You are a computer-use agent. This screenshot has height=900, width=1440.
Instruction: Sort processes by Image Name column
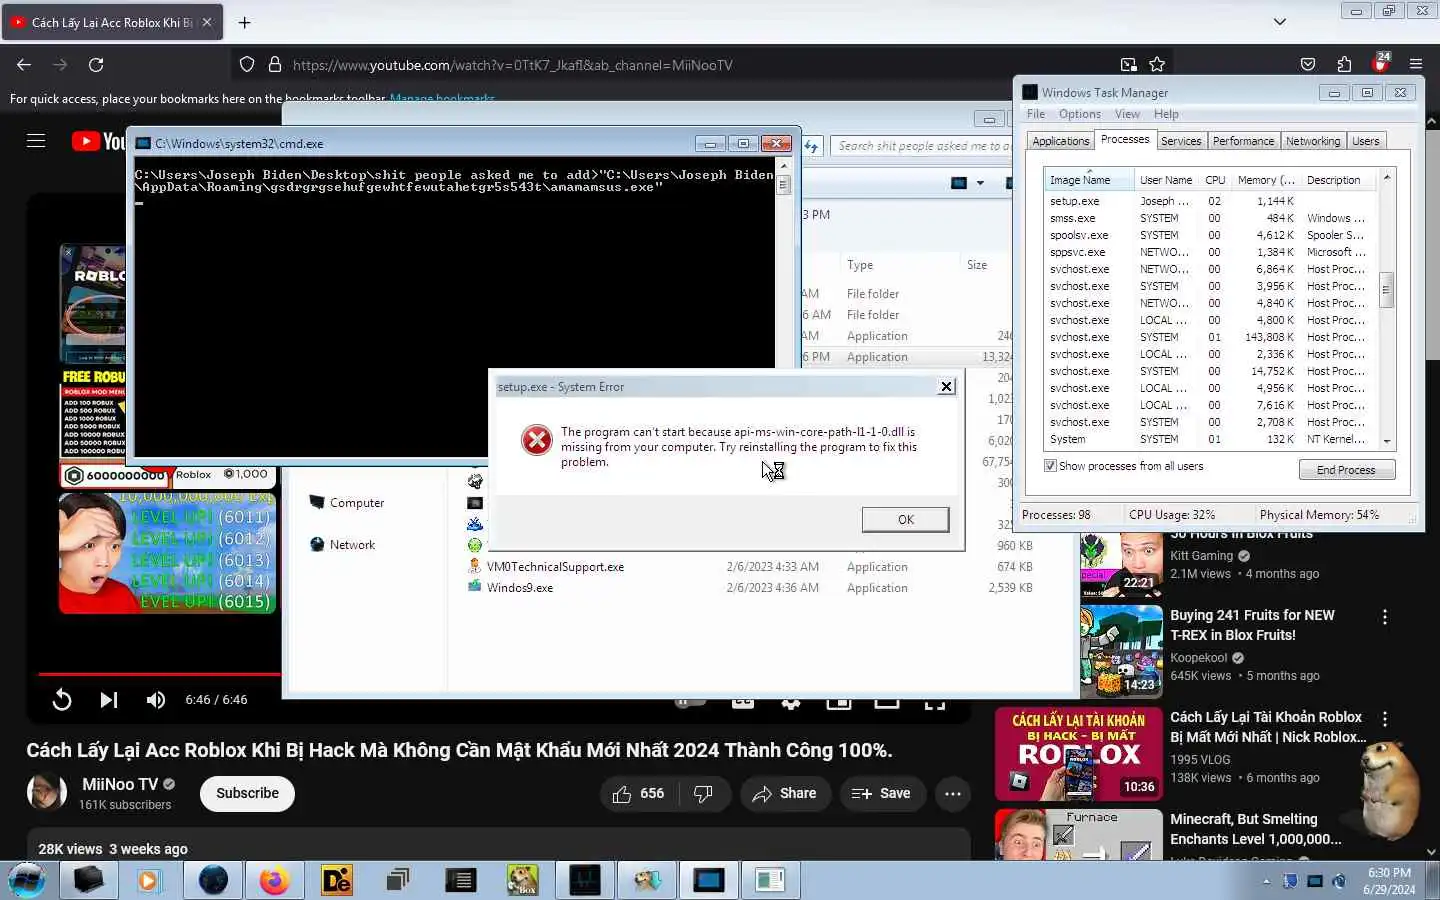click(x=1088, y=180)
